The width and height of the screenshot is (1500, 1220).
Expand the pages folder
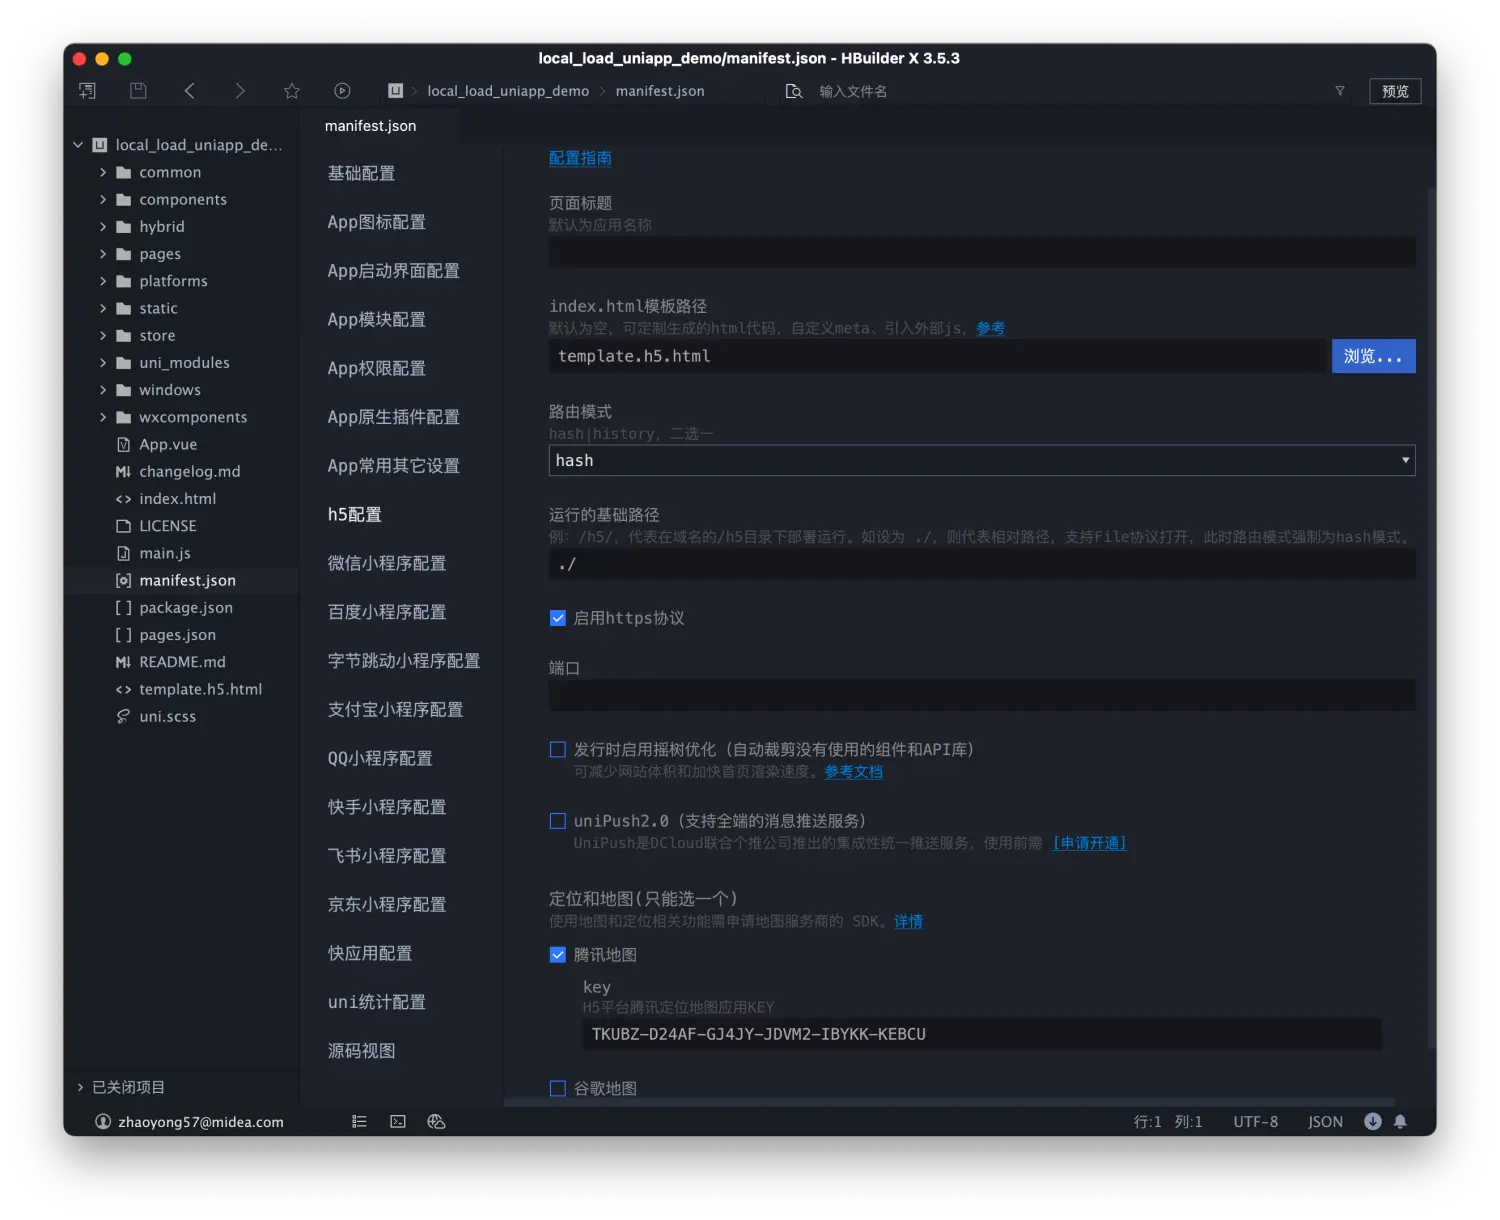tap(160, 254)
